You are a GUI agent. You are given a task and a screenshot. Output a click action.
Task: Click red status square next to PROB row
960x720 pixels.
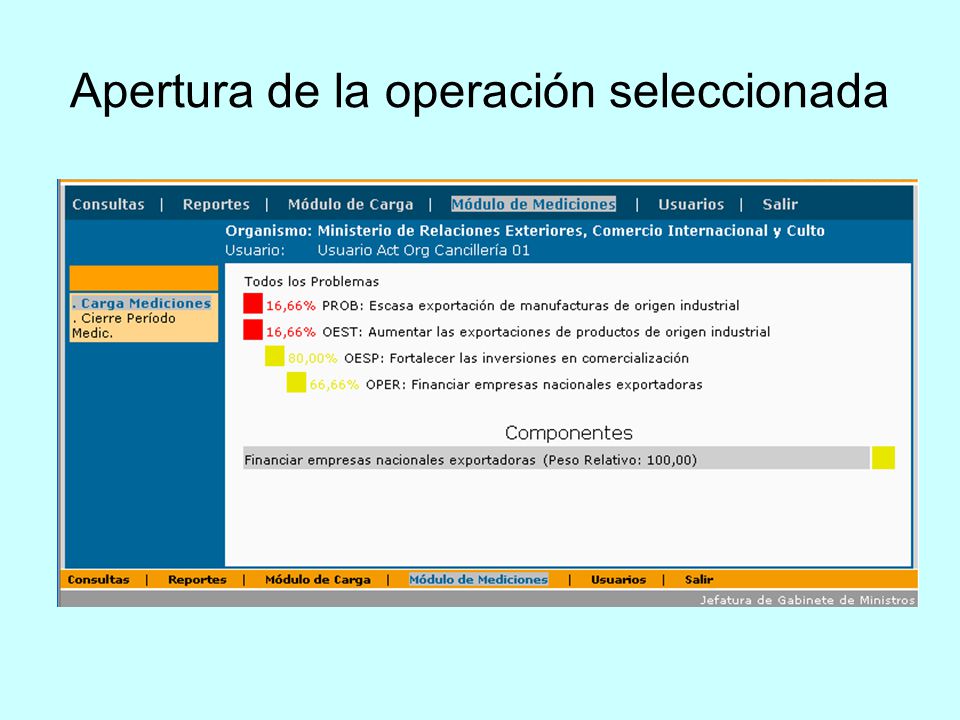(253, 304)
